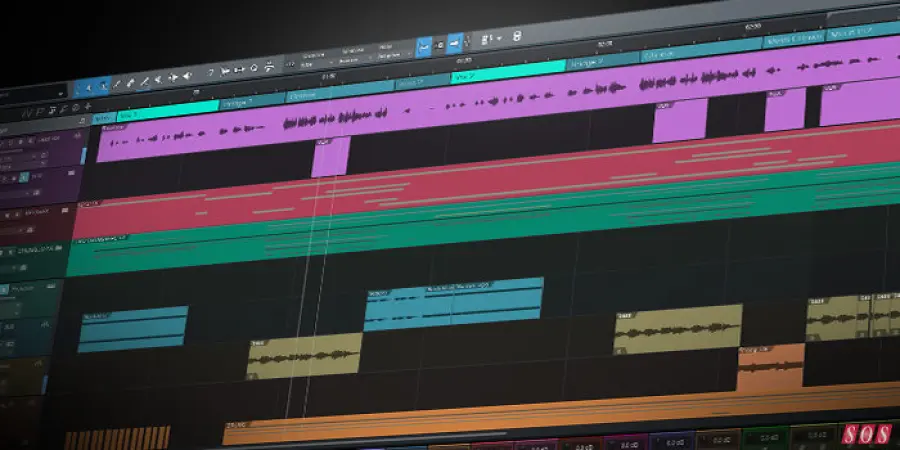Select the yellow audio clip right of center
The width and height of the screenshot is (900, 450).
click(678, 329)
